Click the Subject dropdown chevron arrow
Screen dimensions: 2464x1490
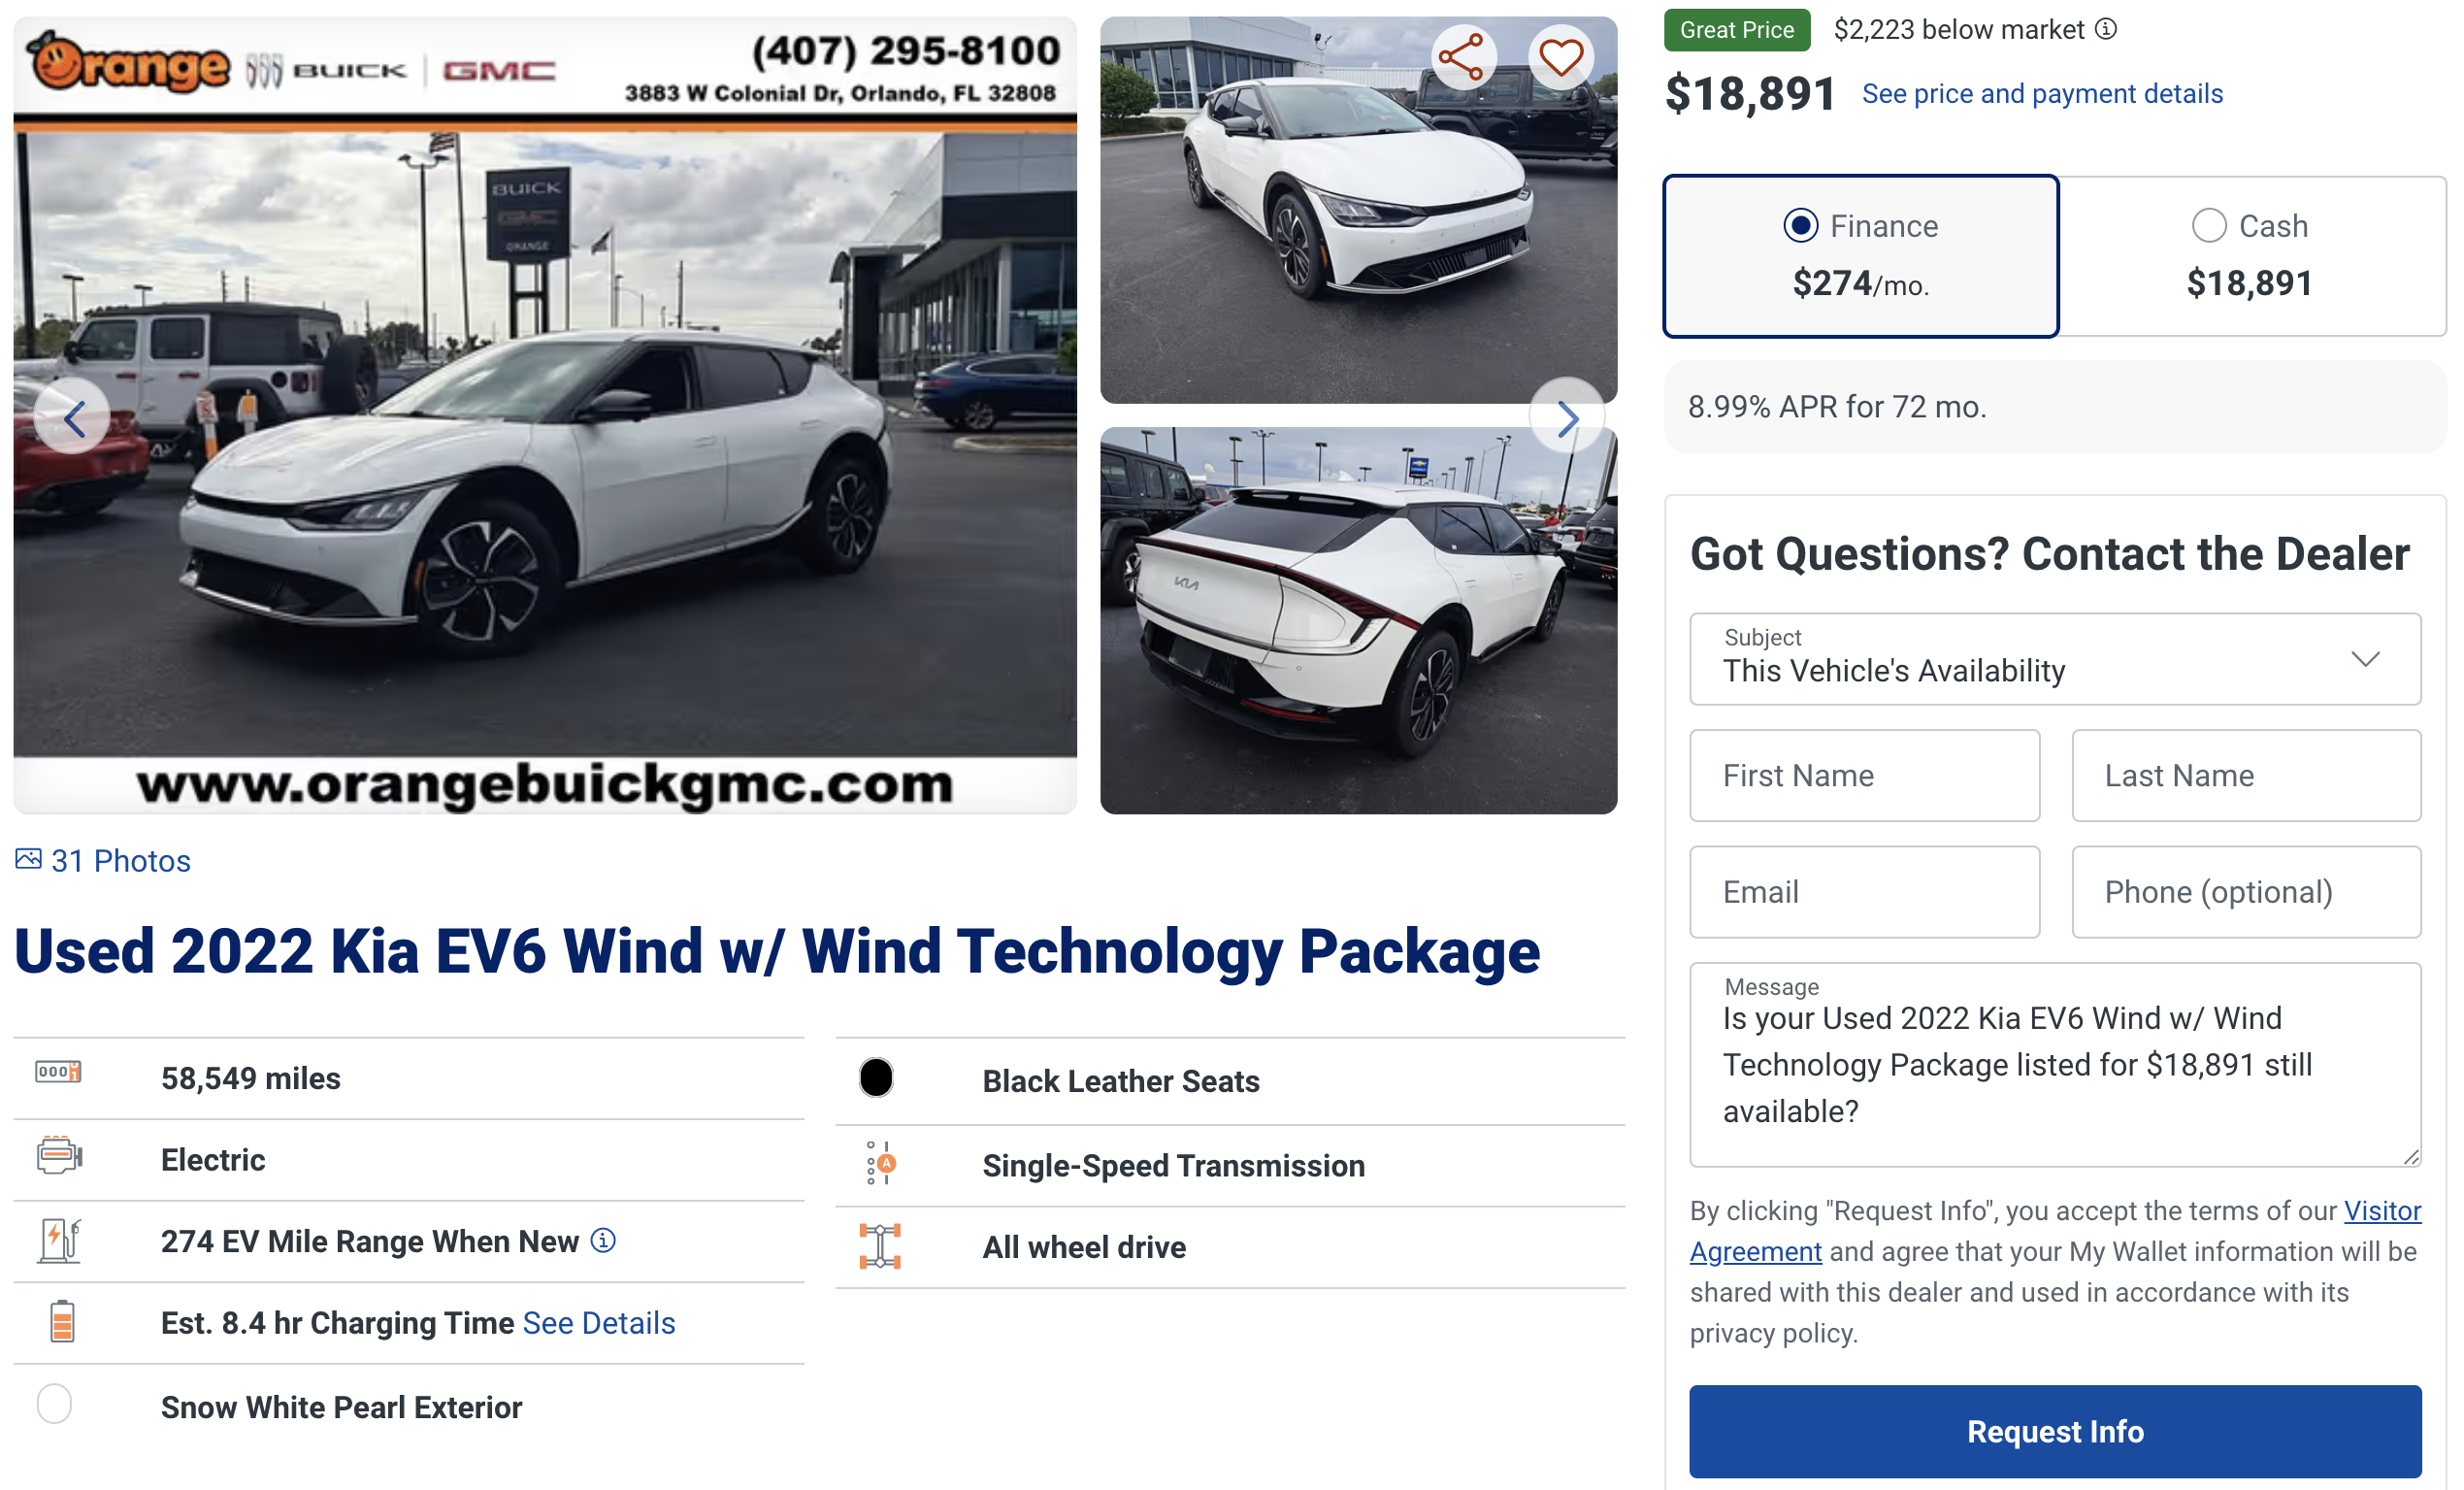tap(2365, 659)
